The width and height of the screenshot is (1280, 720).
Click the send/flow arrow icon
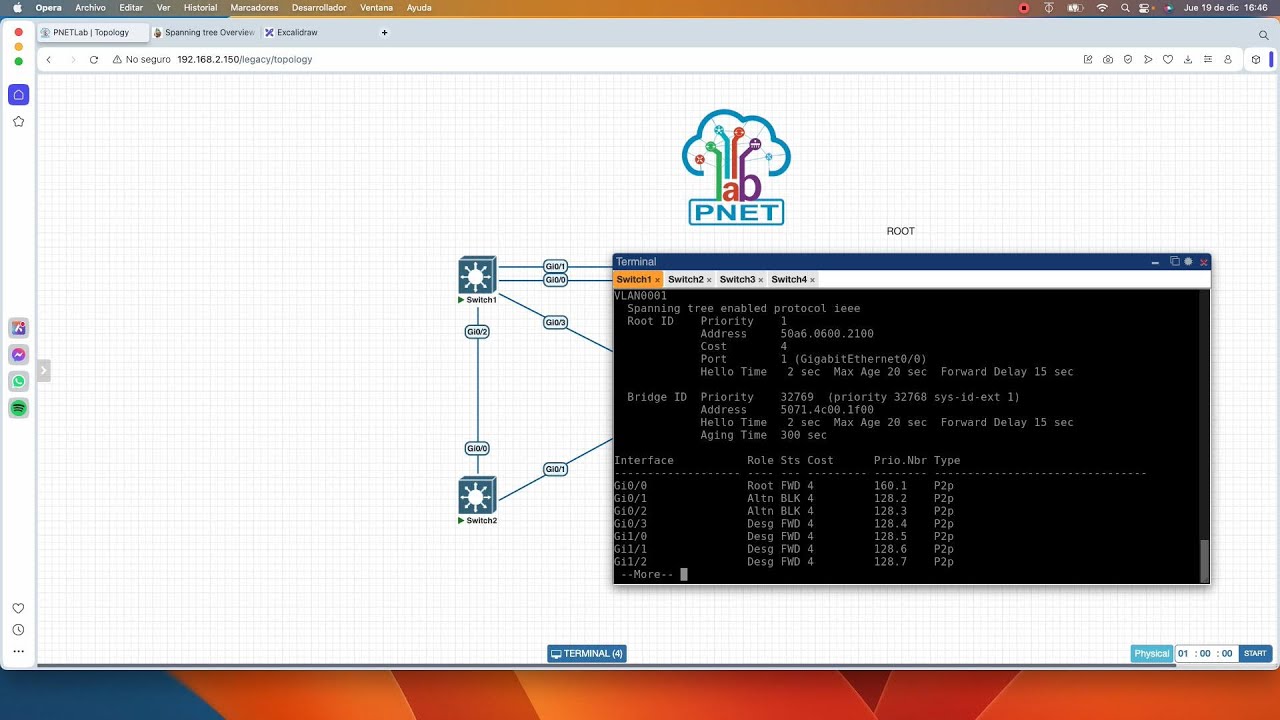click(x=1148, y=59)
